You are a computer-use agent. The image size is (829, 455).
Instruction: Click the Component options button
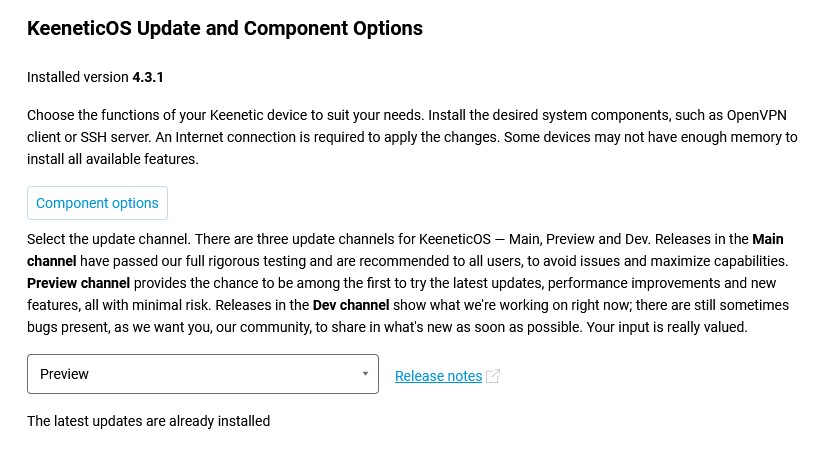coord(97,203)
